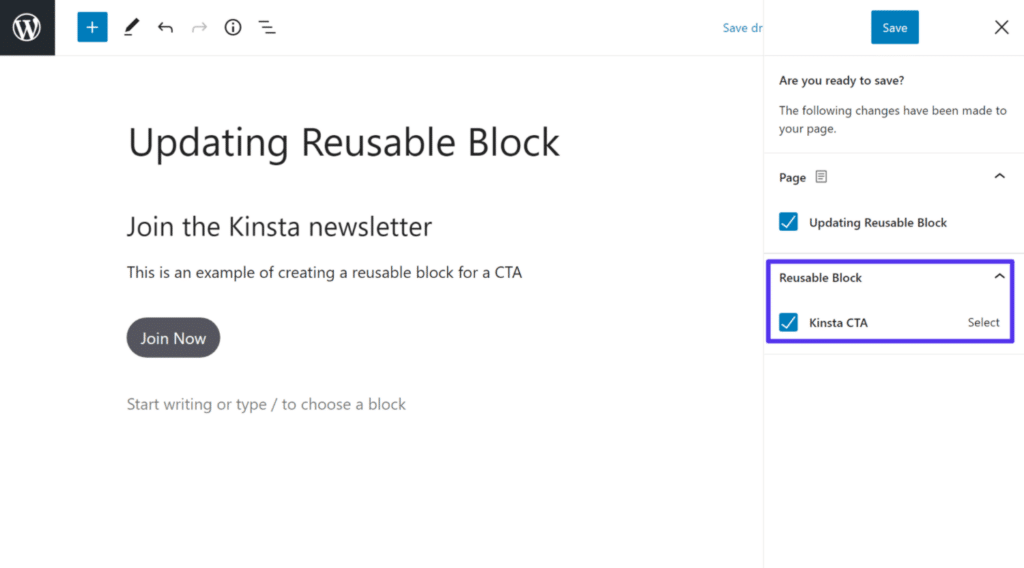This screenshot has width=1024, height=568.
Task: Click the WordPress logo icon
Action: (x=27, y=27)
